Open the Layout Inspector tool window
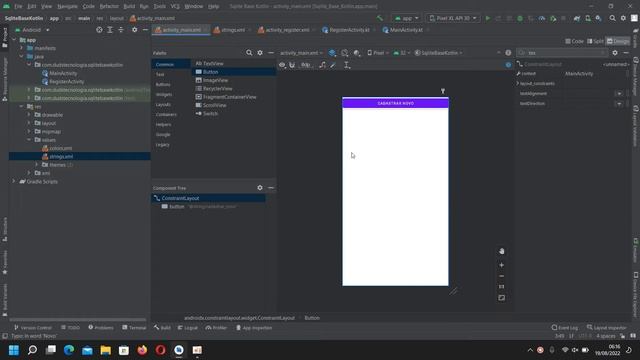The width and height of the screenshot is (640, 360). [607, 327]
